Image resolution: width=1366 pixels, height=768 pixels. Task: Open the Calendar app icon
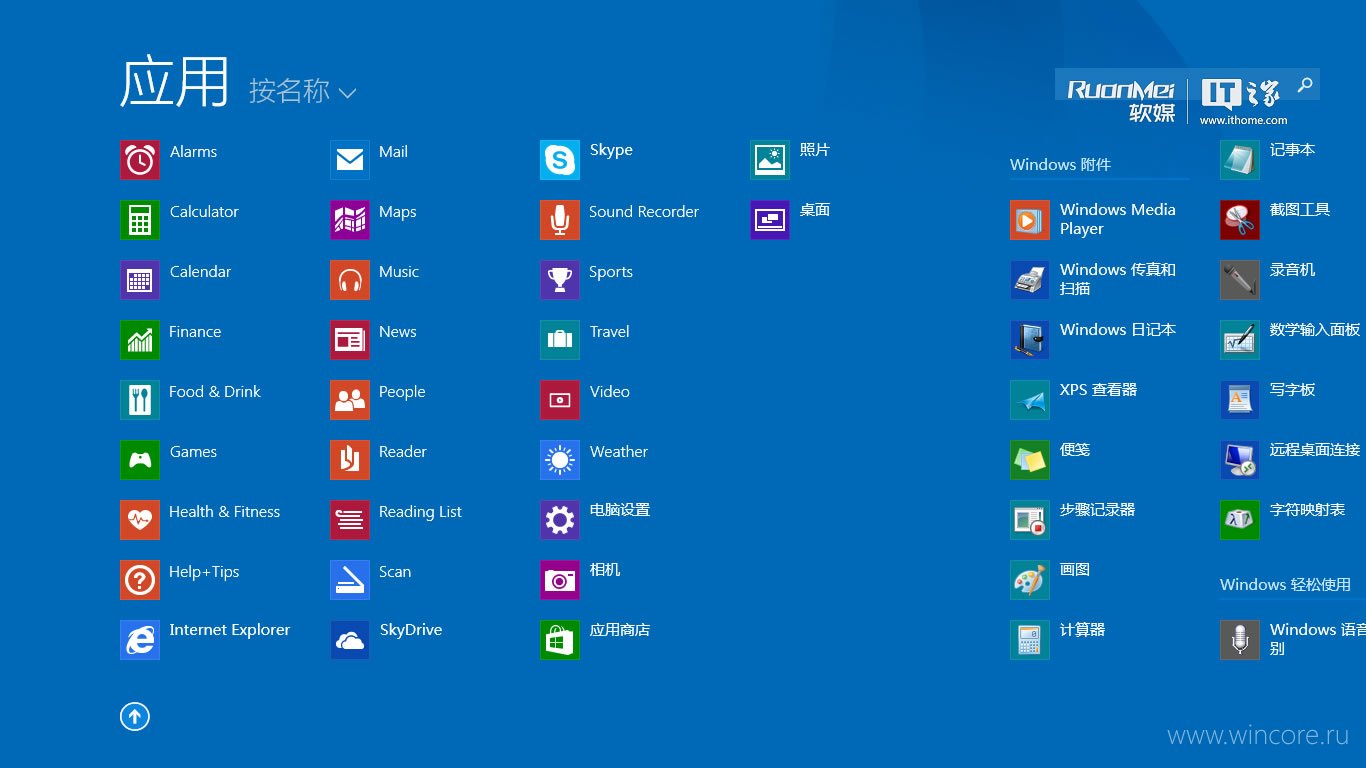click(140, 280)
